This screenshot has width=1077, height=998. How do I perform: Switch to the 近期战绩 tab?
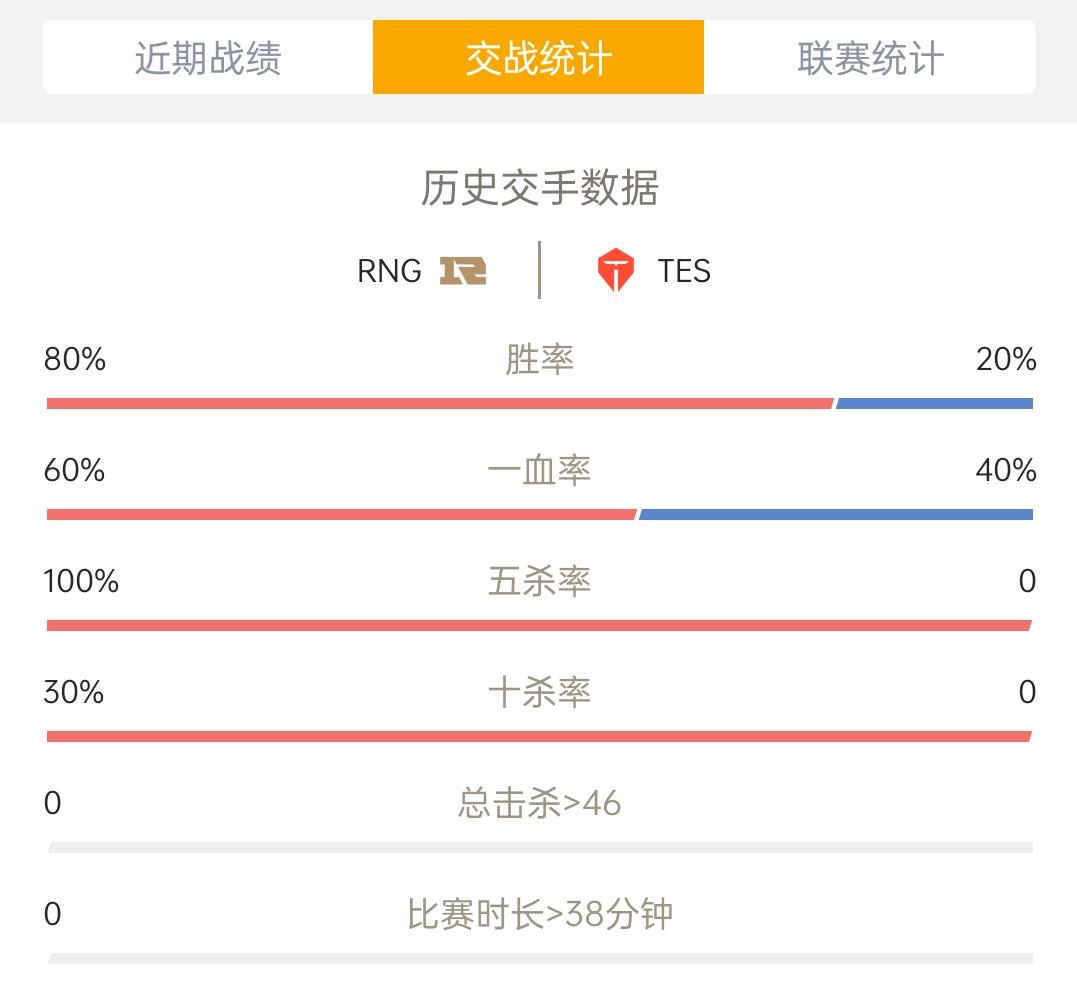[208, 57]
